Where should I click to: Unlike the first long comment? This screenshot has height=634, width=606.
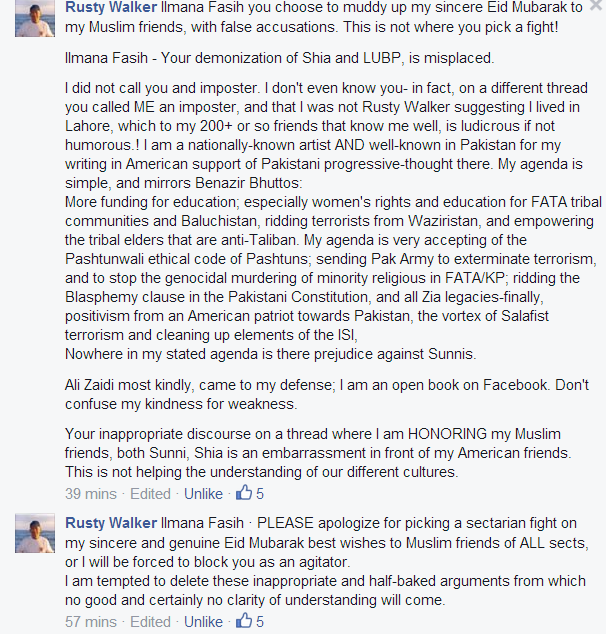[203, 494]
